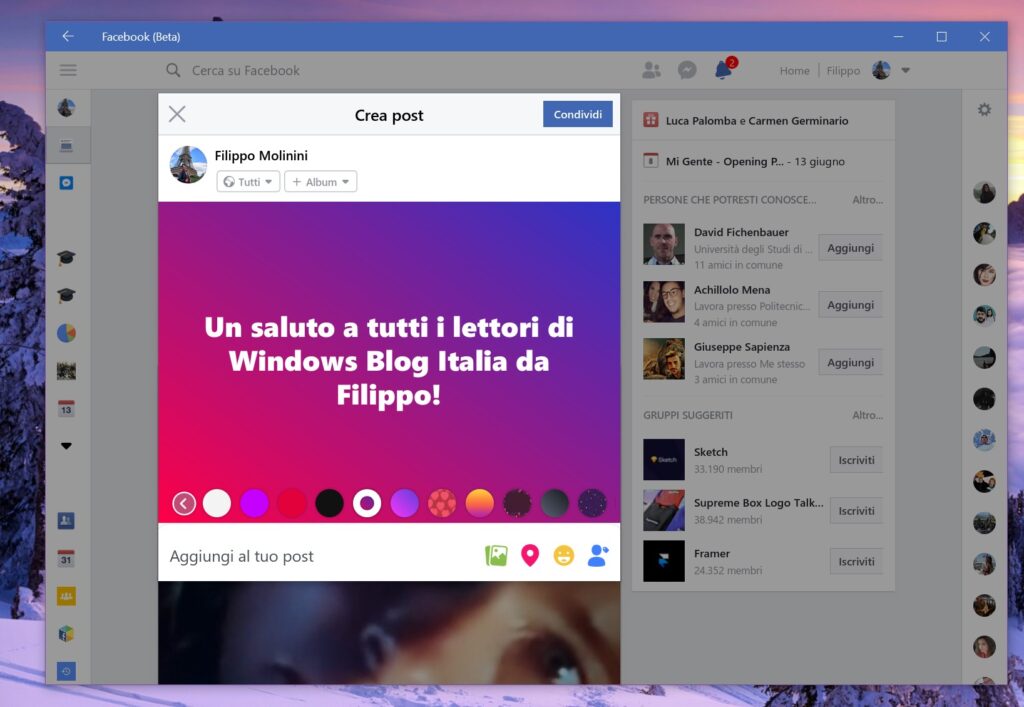1024x707 pixels.
Task: Open the Messenger icon in top bar
Action: [x=687, y=70]
